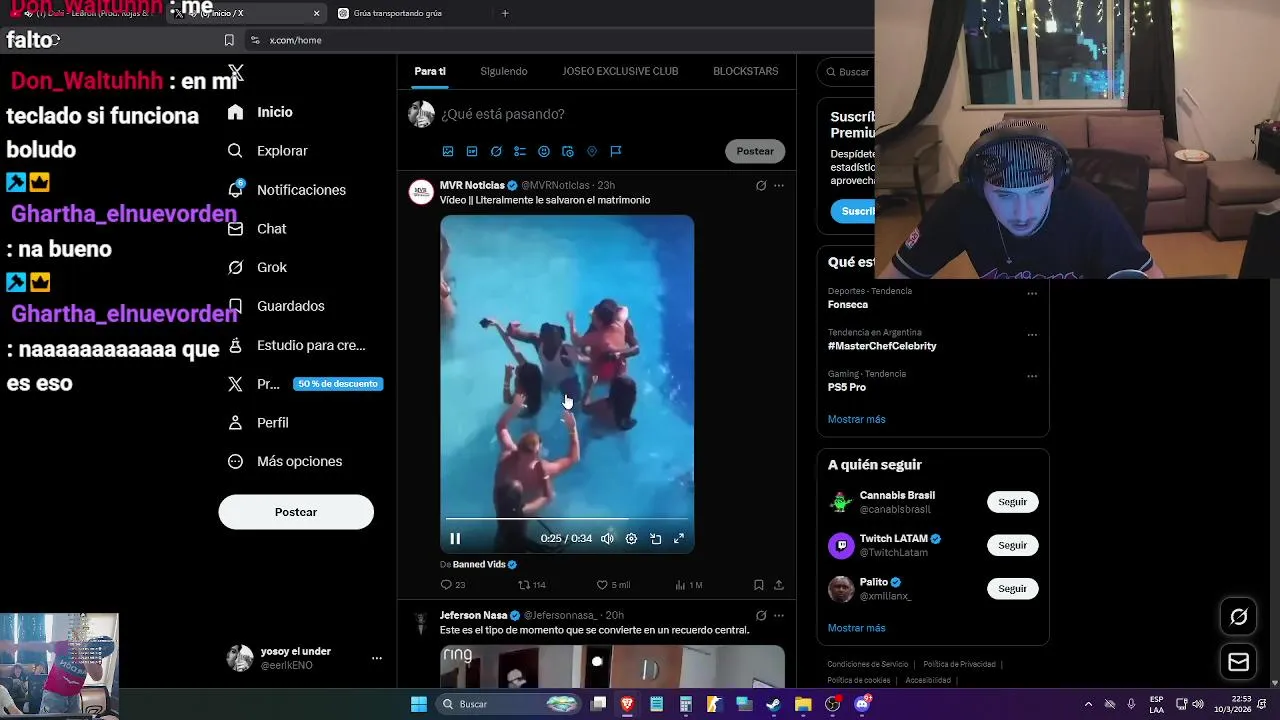Reply to the MVR Noticias post
Screen dimensions: 1280x720
[453, 585]
